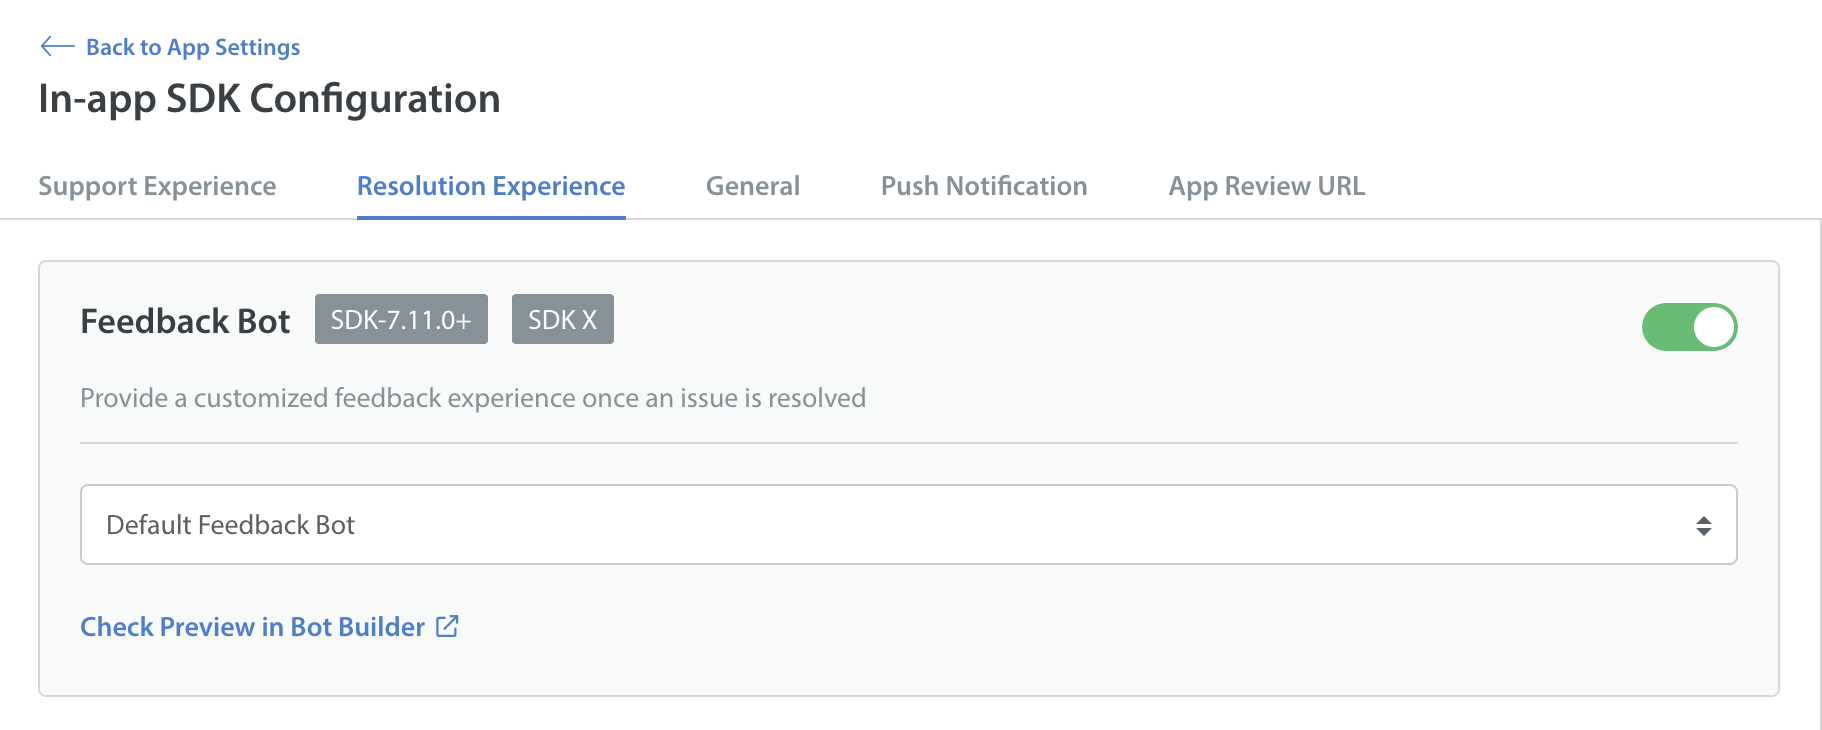Switch to the Support Experience tab

point(157,186)
